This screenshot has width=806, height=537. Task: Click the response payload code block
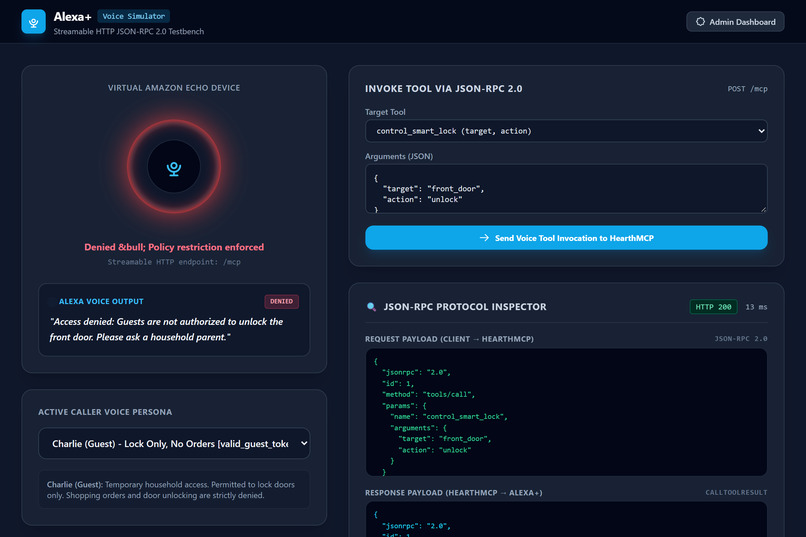tap(566, 520)
